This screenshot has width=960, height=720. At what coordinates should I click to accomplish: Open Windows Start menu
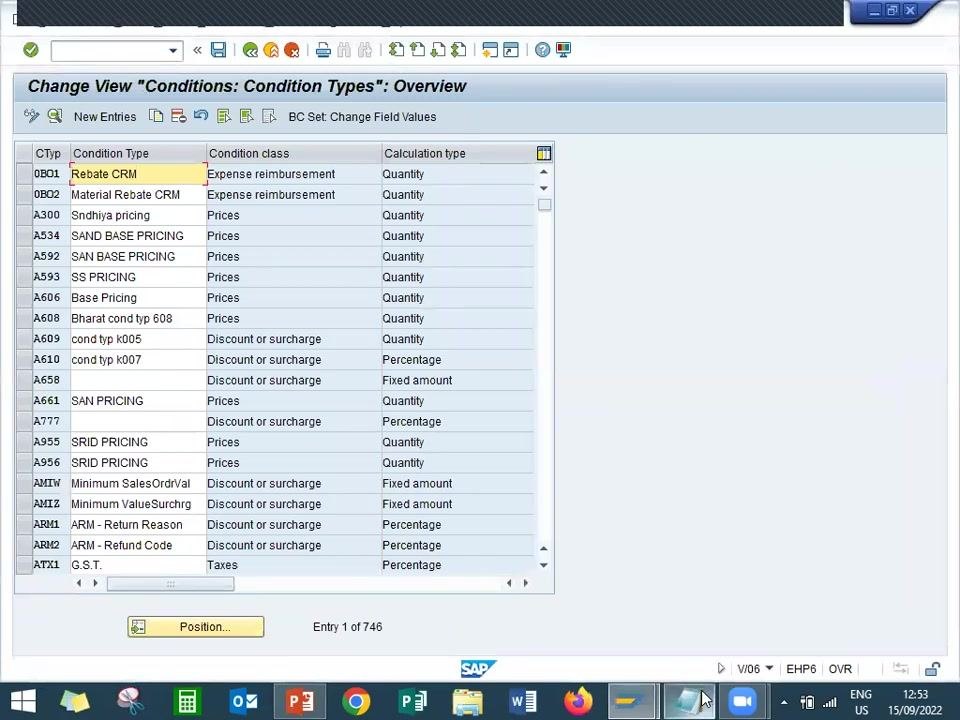click(x=23, y=702)
